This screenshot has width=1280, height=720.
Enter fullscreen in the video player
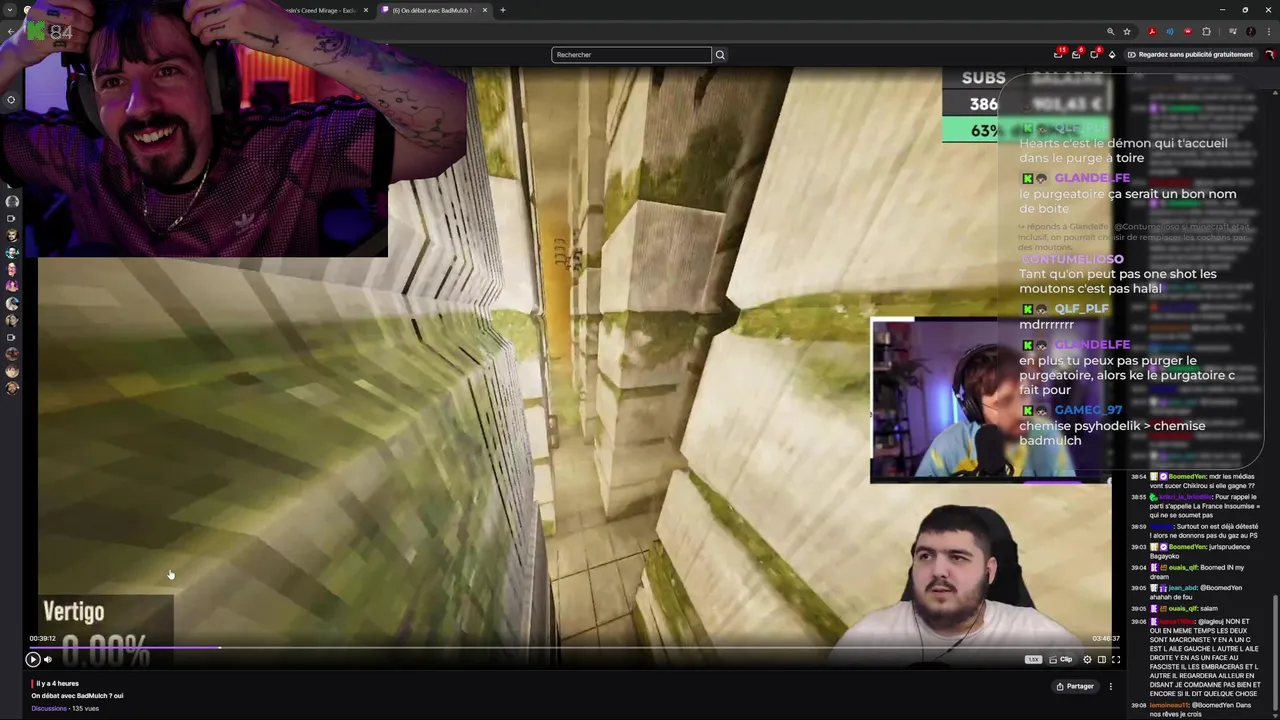[1116, 659]
